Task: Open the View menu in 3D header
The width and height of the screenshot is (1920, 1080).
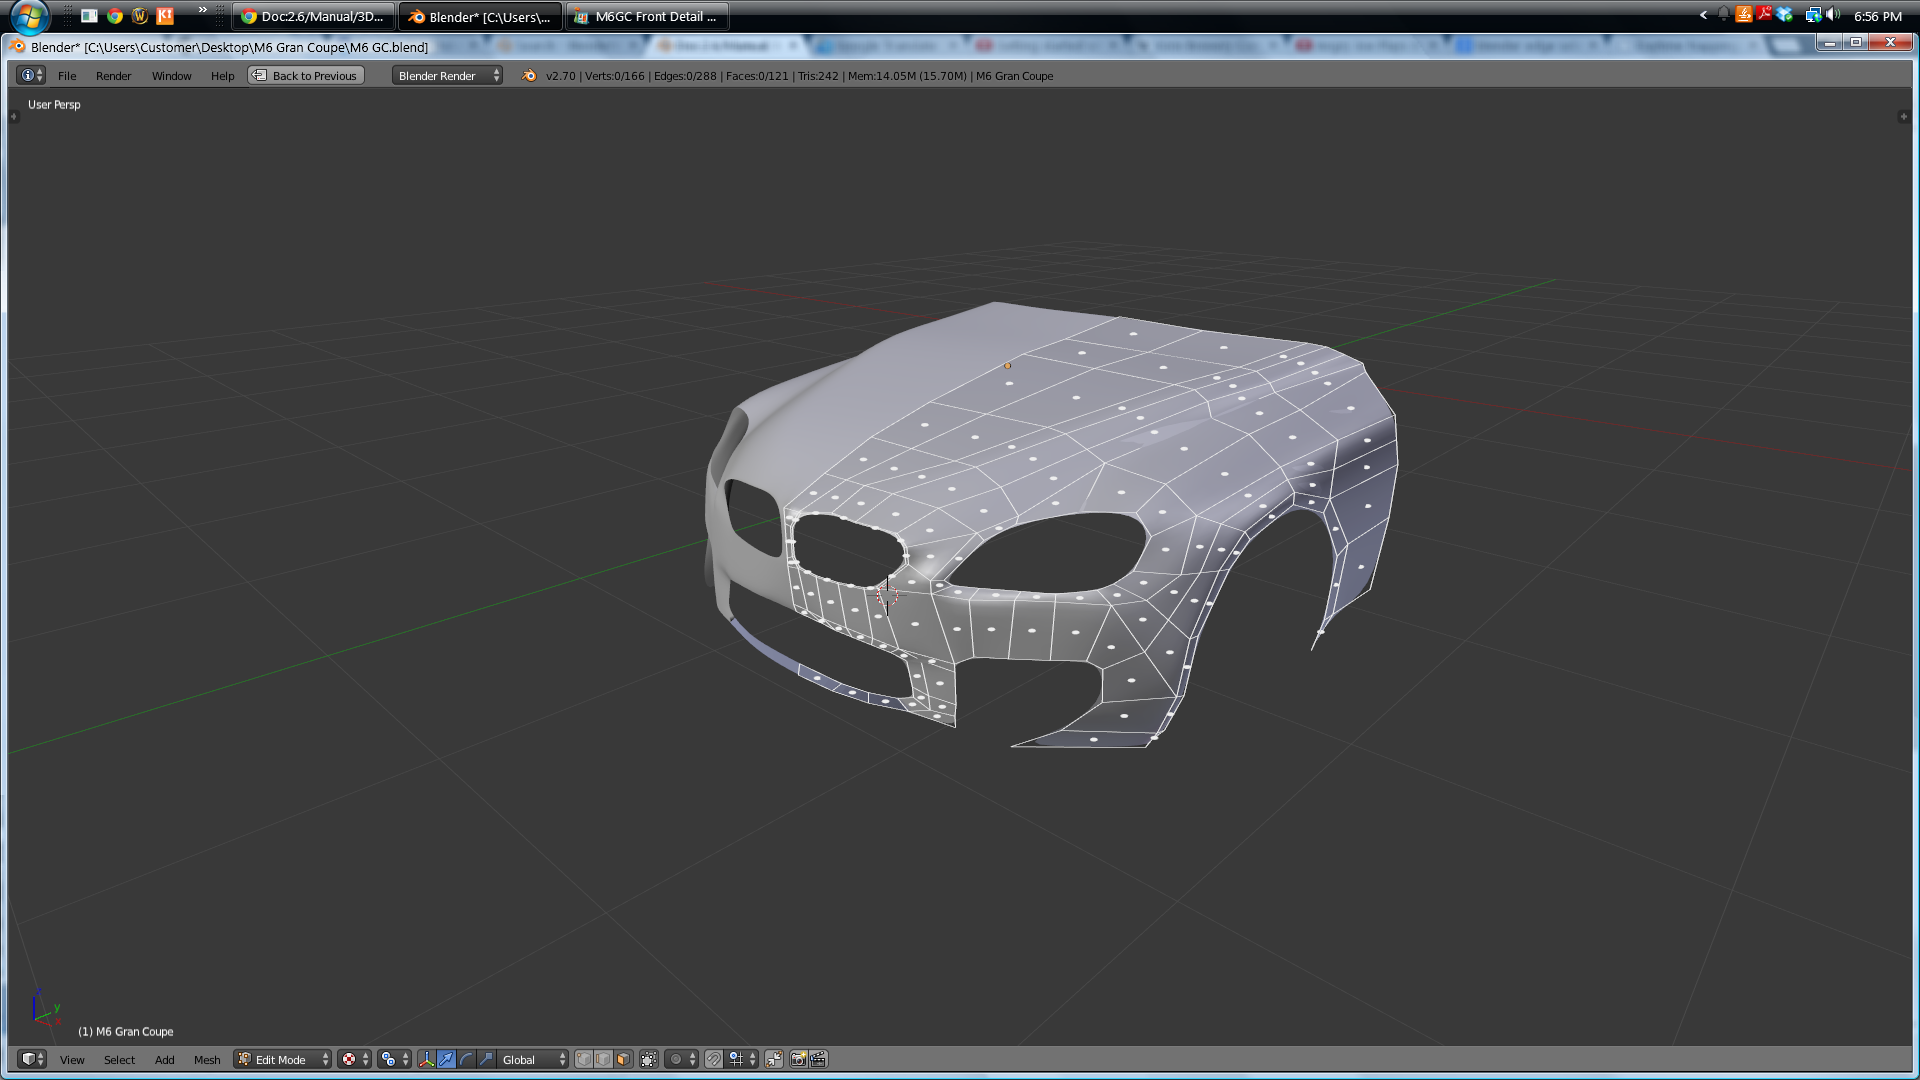Action: tap(72, 1060)
